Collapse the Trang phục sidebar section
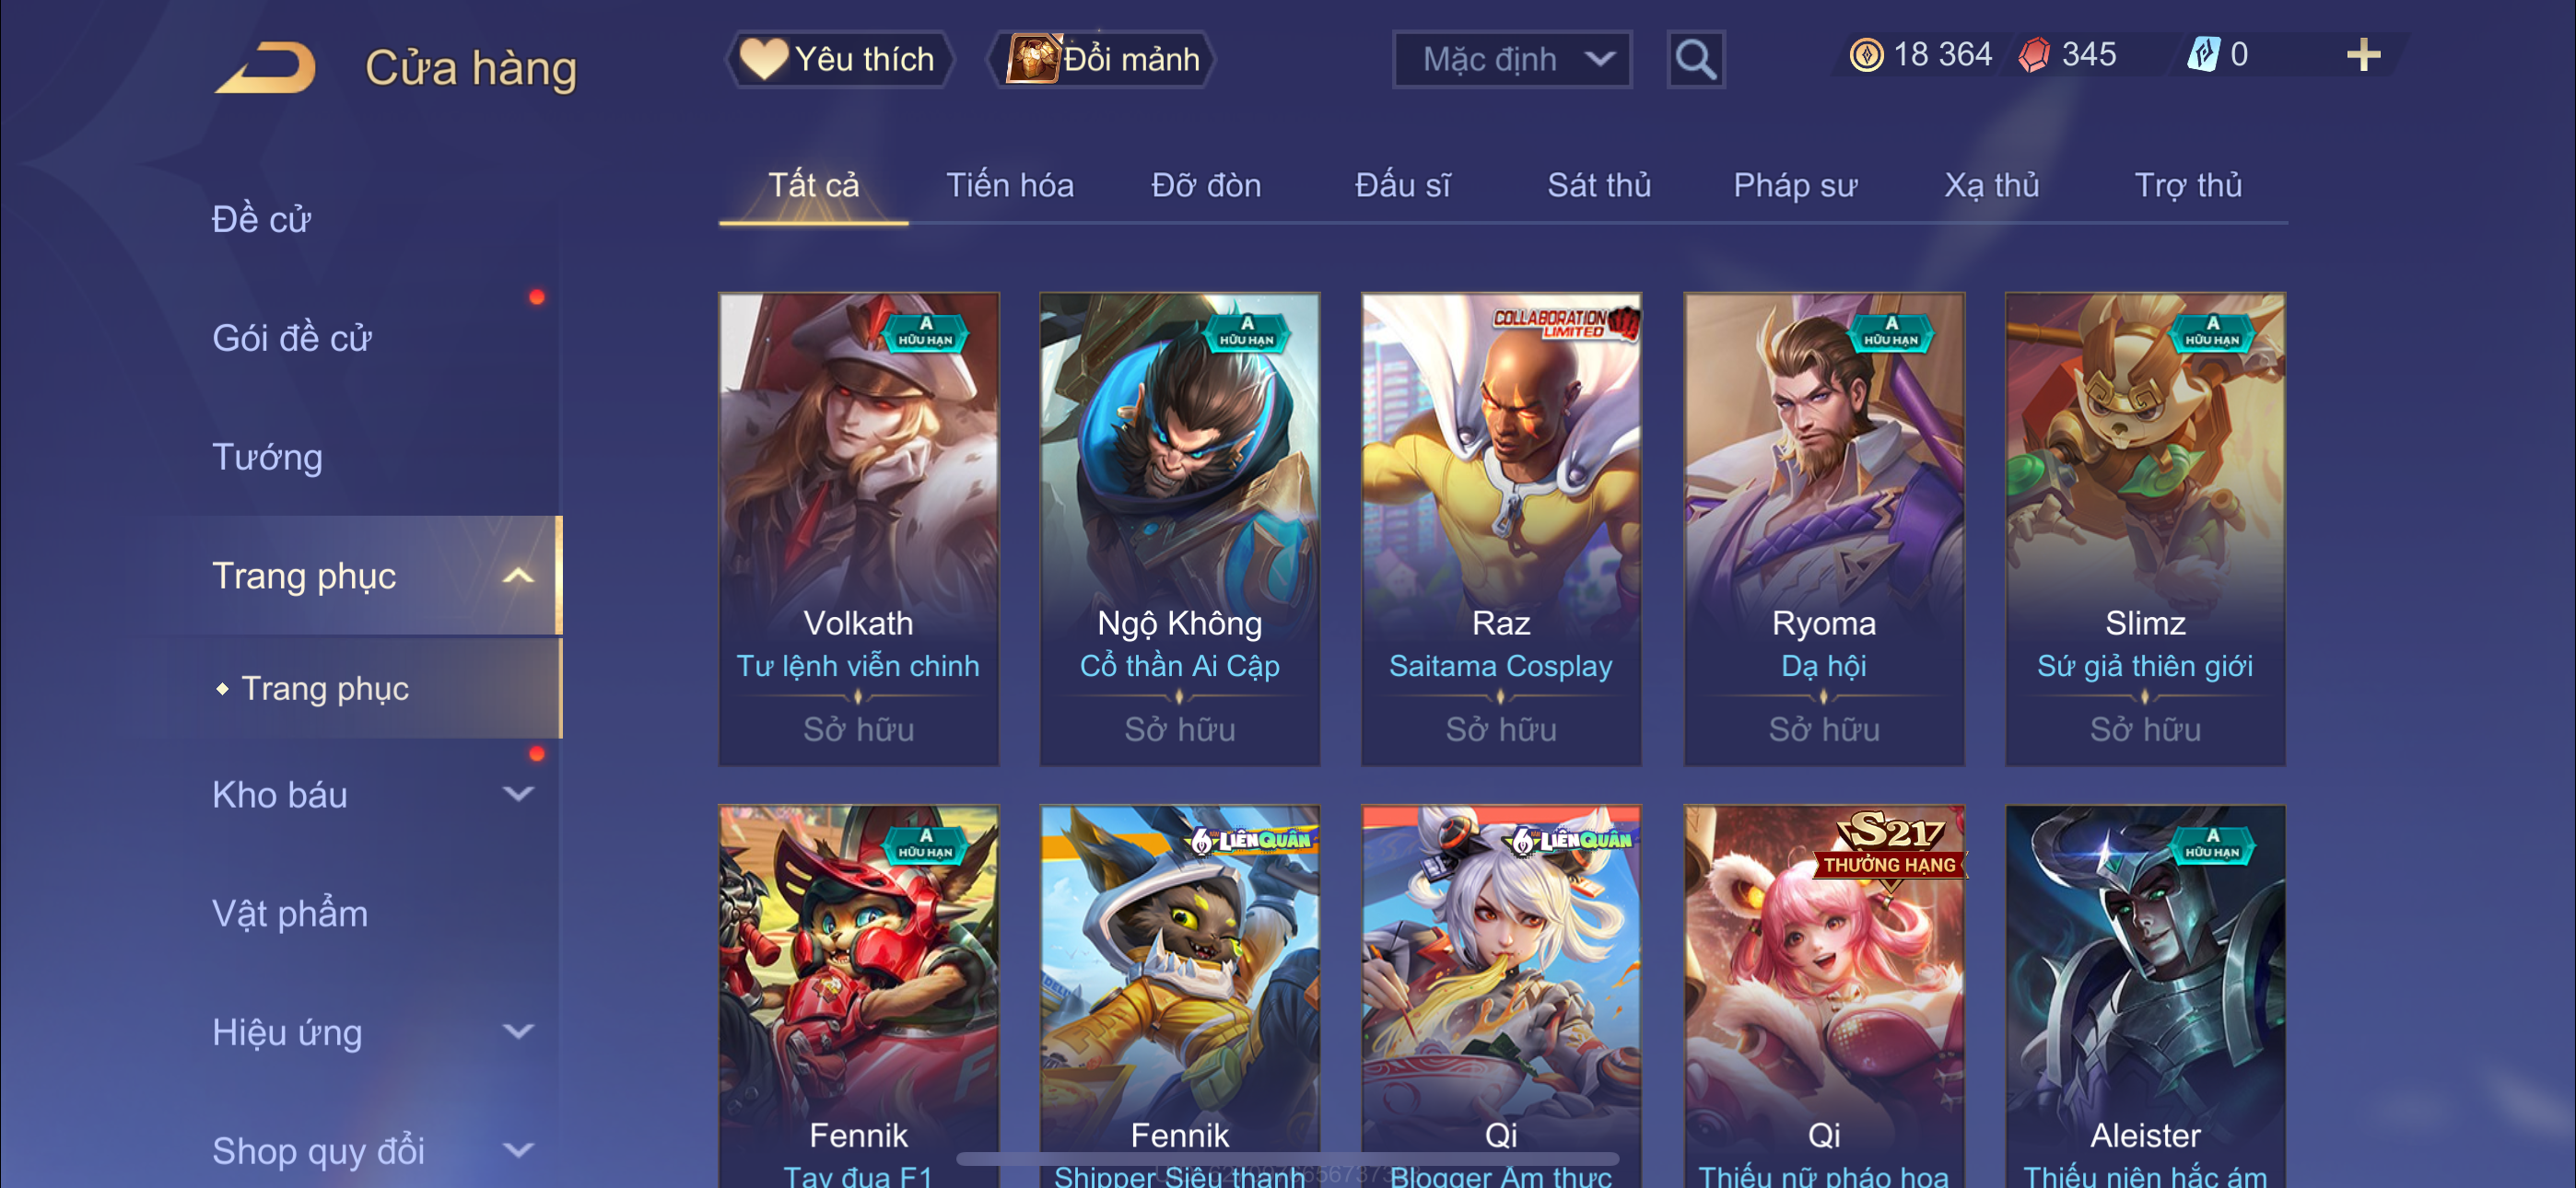This screenshot has height=1188, width=2576. [517, 577]
